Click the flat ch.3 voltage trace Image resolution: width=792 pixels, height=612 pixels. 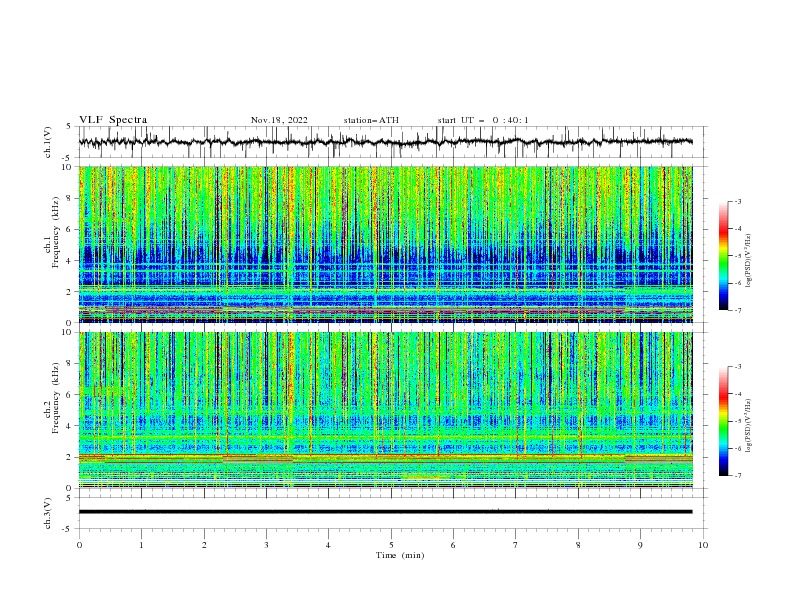[385, 512]
